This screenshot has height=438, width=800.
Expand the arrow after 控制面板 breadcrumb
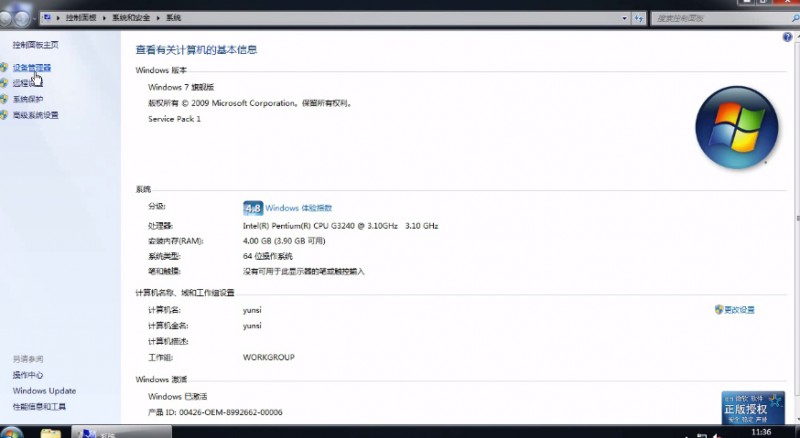[104, 18]
